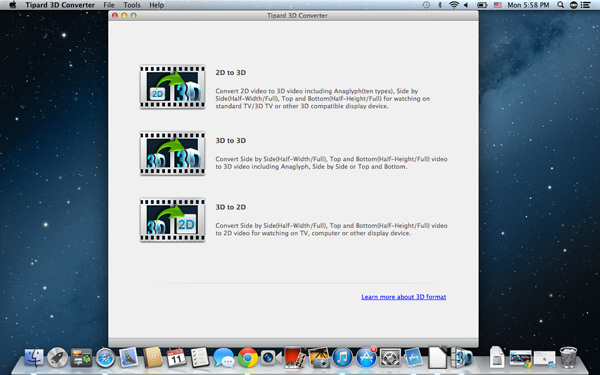Zoom window with the green button
The image size is (600, 375).
[134, 15]
